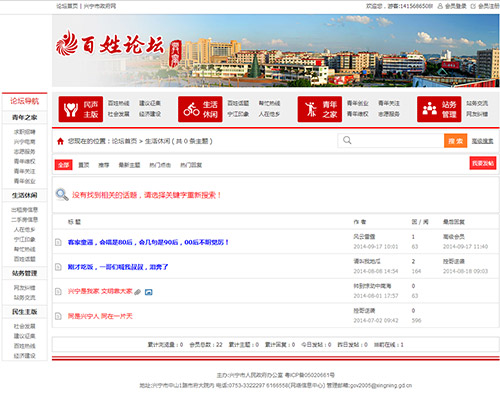This screenshot has width=500, height=399.
Task: Open 生活休闲 heading in left sidebar
Action: click(25, 195)
